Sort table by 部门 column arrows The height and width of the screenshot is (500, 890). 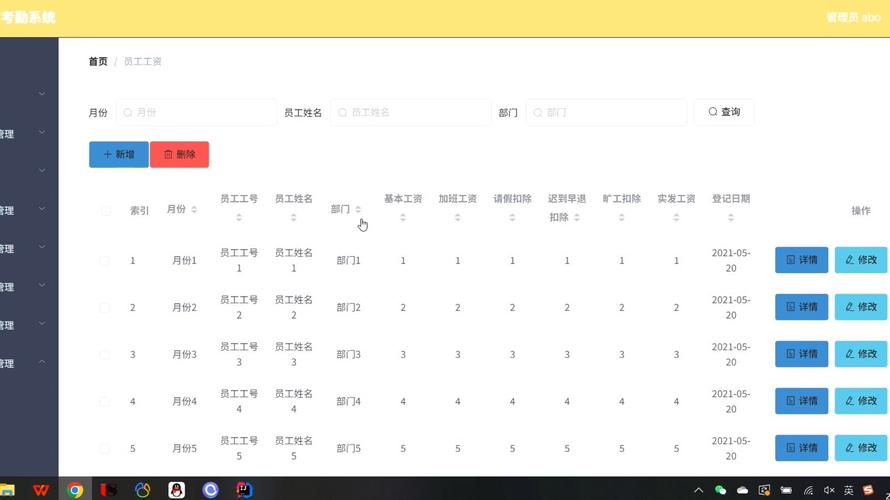358,209
